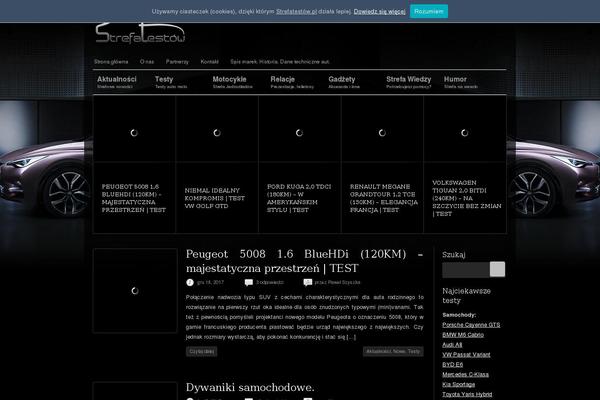Open article heading Peugeot 5008 majestatyczna przestrzeń
The image size is (600, 400).
(x=305, y=261)
